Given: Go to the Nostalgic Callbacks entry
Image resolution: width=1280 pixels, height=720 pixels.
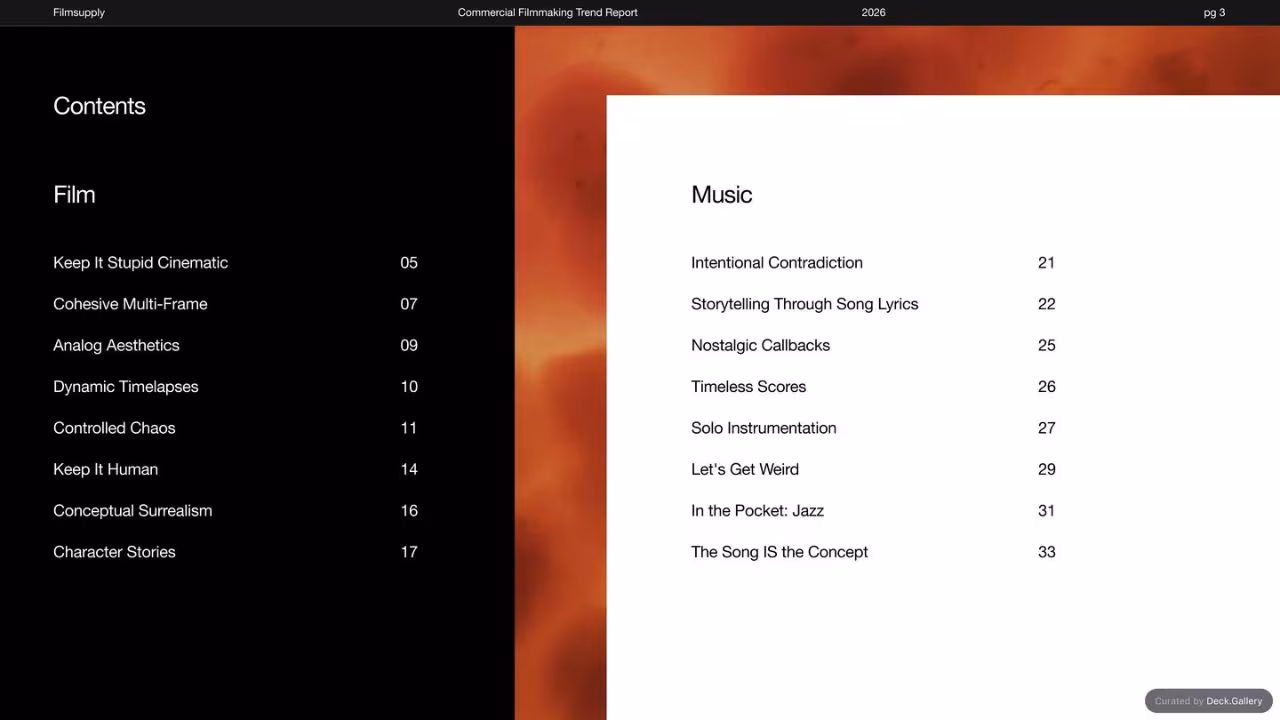Looking at the screenshot, I should [x=760, y=345].
